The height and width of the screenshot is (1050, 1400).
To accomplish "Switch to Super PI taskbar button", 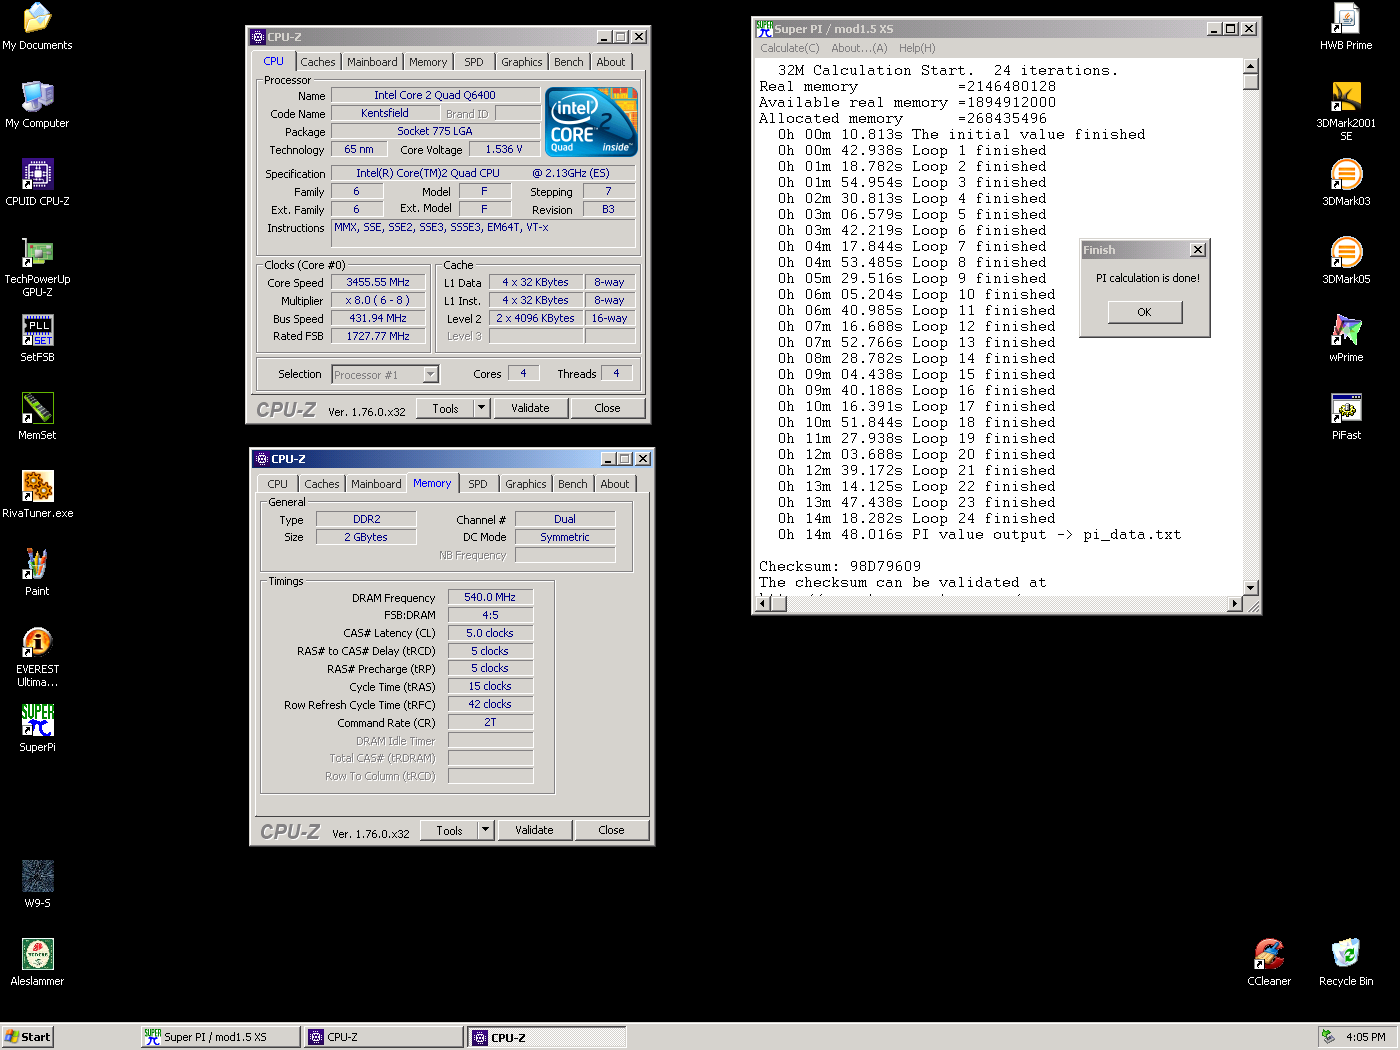I will (x=220, y=1037).
